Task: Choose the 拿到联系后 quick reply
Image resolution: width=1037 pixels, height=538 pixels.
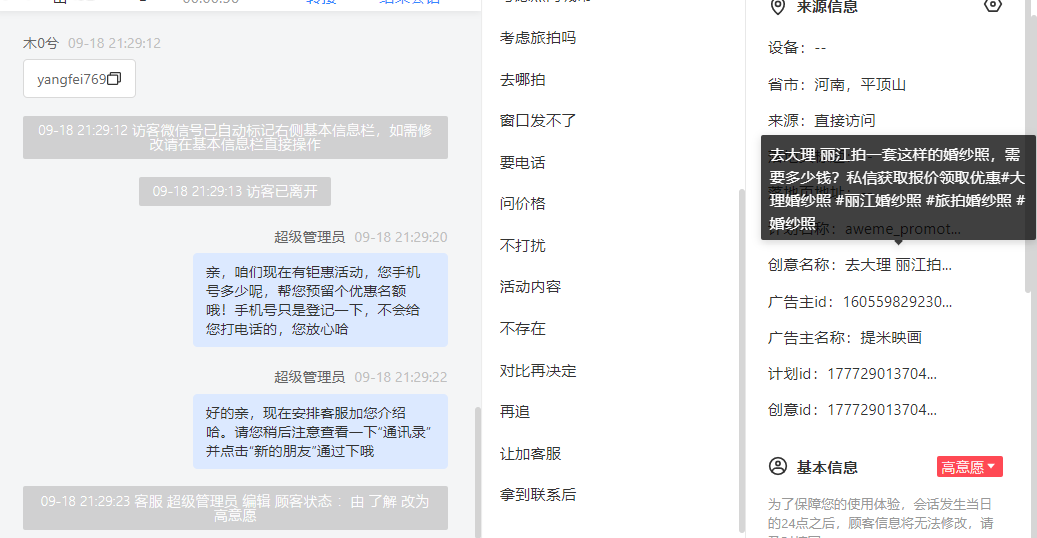Action: (538, 494)
